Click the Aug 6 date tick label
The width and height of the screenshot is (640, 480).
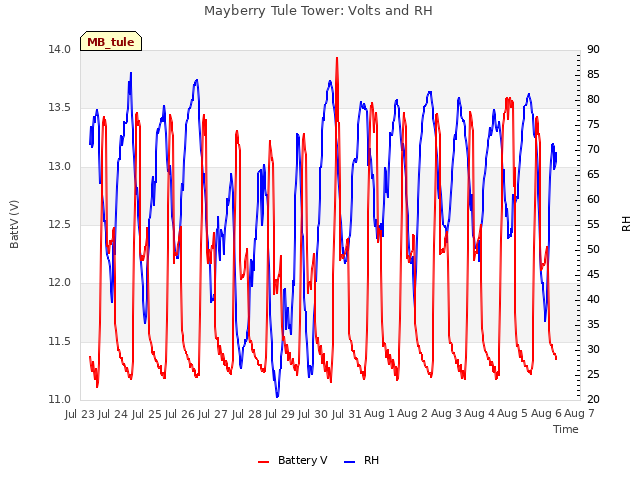(546, 413)
